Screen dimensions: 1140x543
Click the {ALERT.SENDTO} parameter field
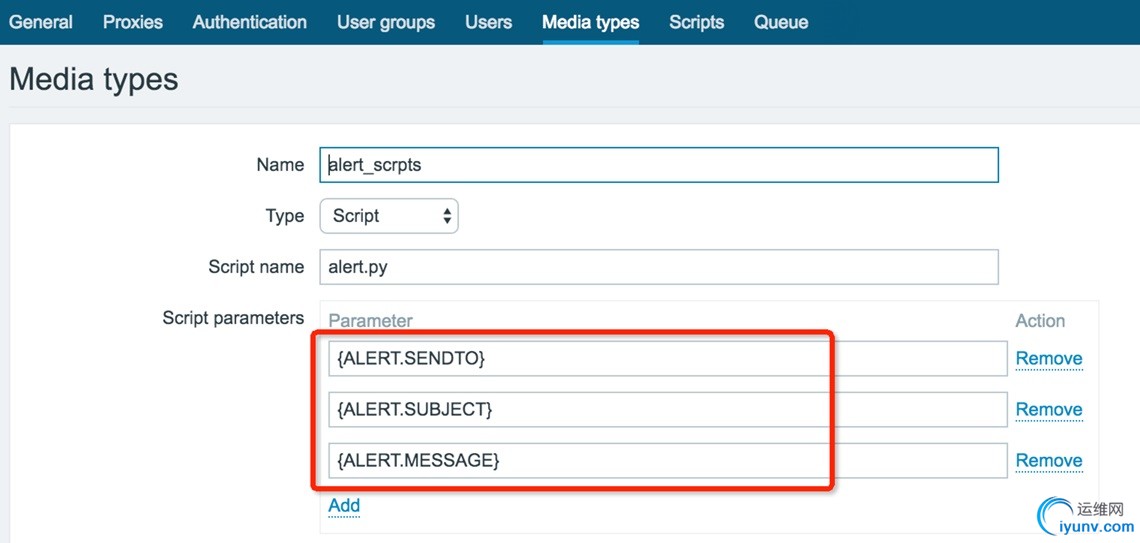(666, 358)
